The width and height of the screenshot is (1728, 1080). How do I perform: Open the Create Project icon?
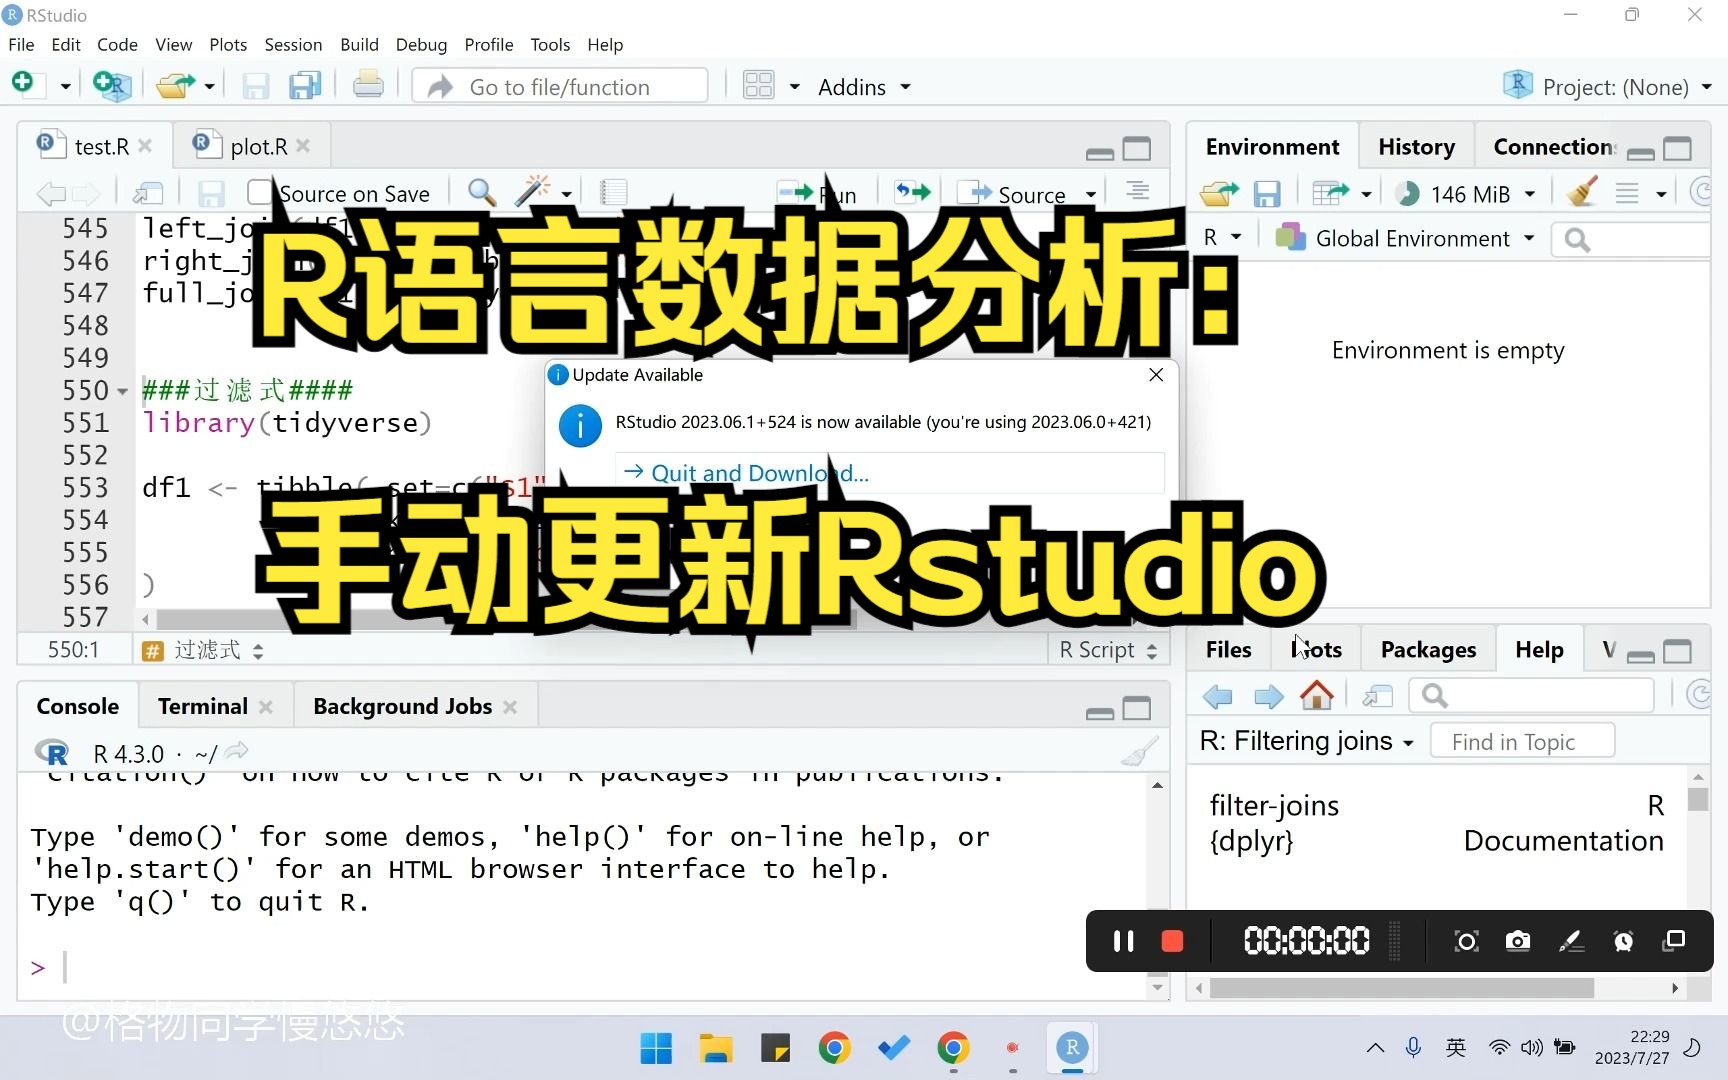pos(111,86)
